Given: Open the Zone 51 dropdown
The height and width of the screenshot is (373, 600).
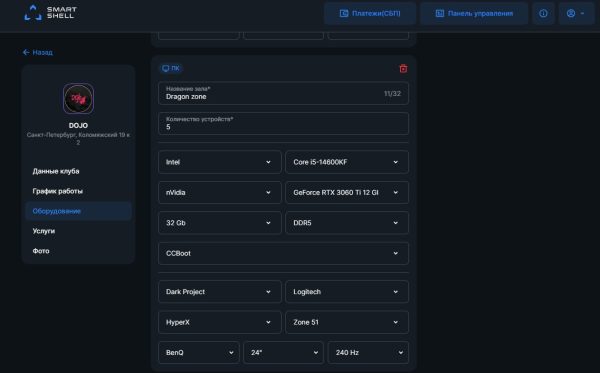Looking at the screenshot, I should 347,322.
